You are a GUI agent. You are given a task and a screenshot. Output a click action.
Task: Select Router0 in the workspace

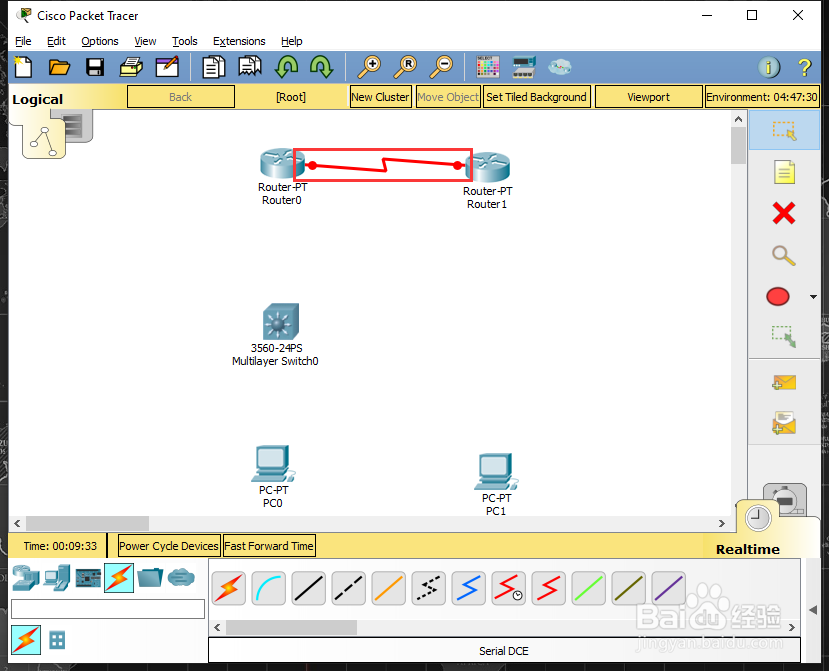(282, 163)
